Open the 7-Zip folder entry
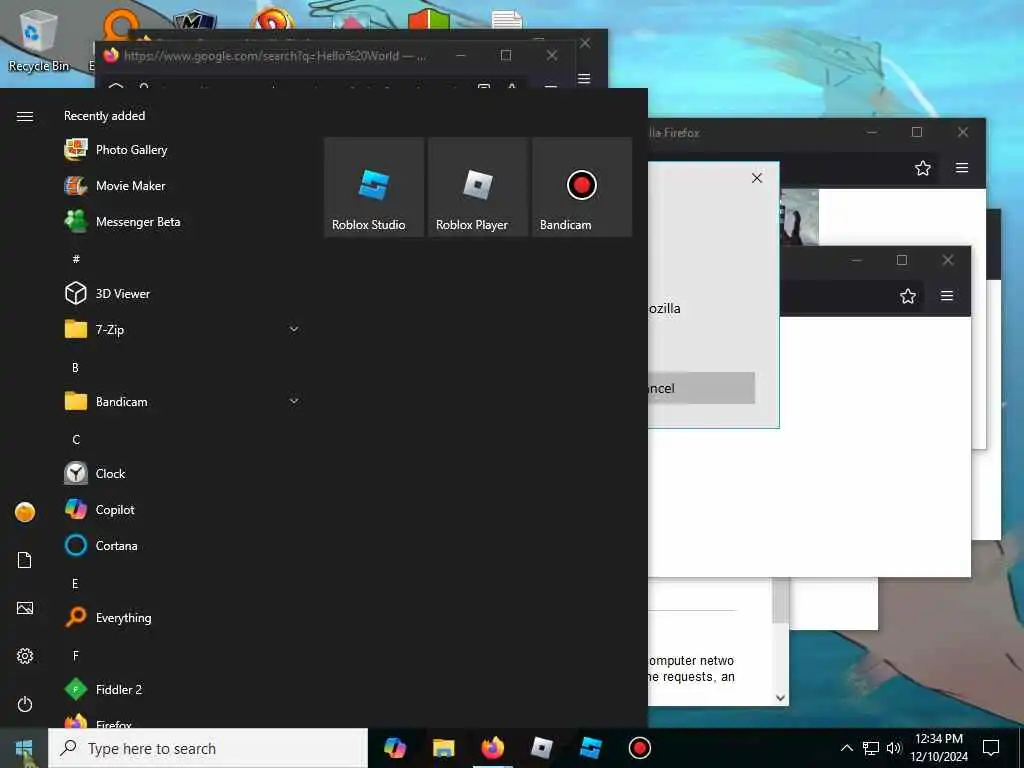 click(181, 329)
